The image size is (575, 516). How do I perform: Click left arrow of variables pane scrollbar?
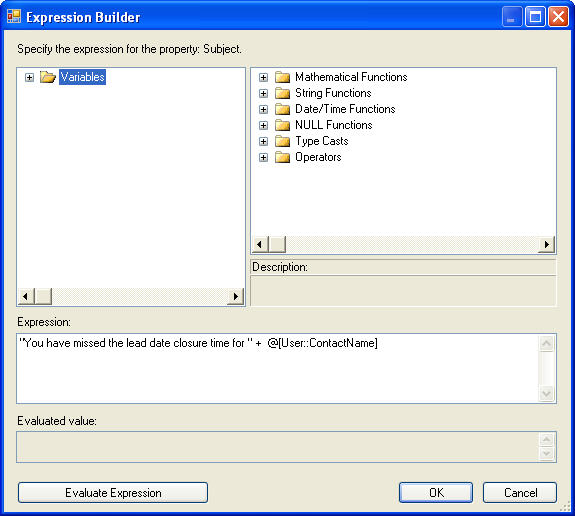[26, 296]
